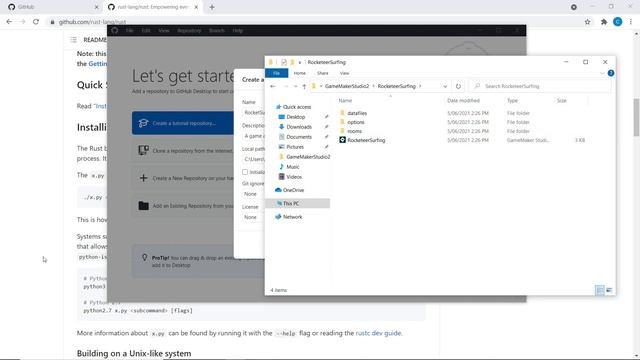640x360 pixels.
Task: Open the options folder in File Explorer
Action: [356, 122]
